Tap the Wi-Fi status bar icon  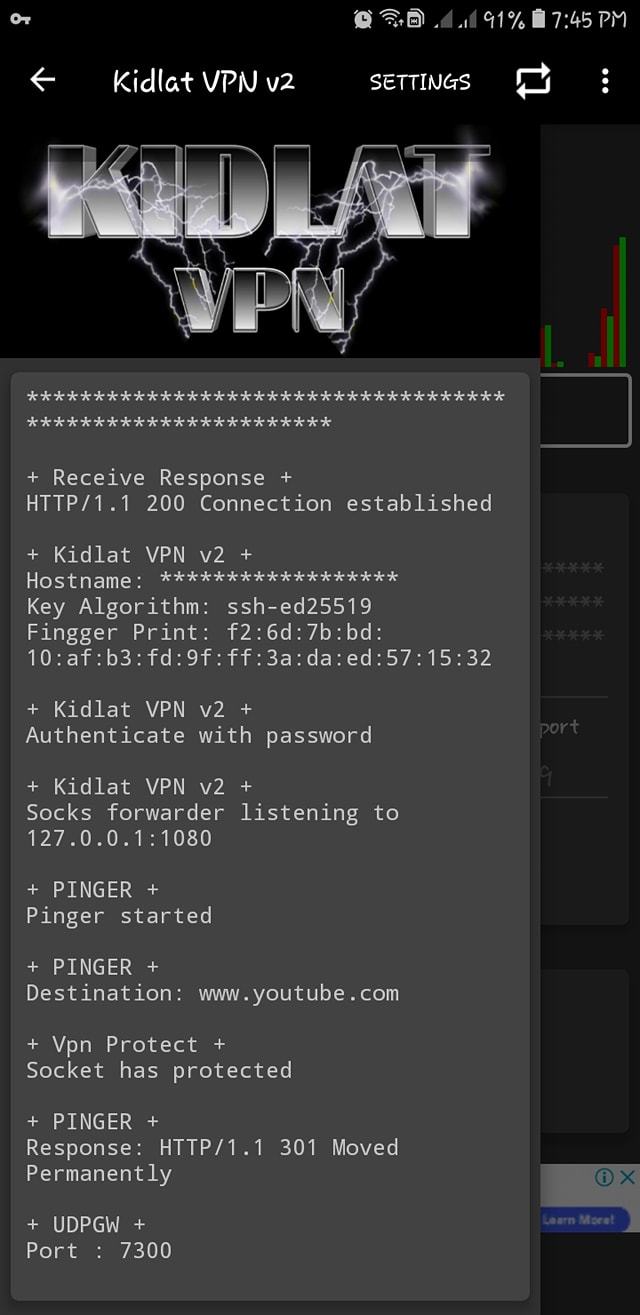pos(392,18)
